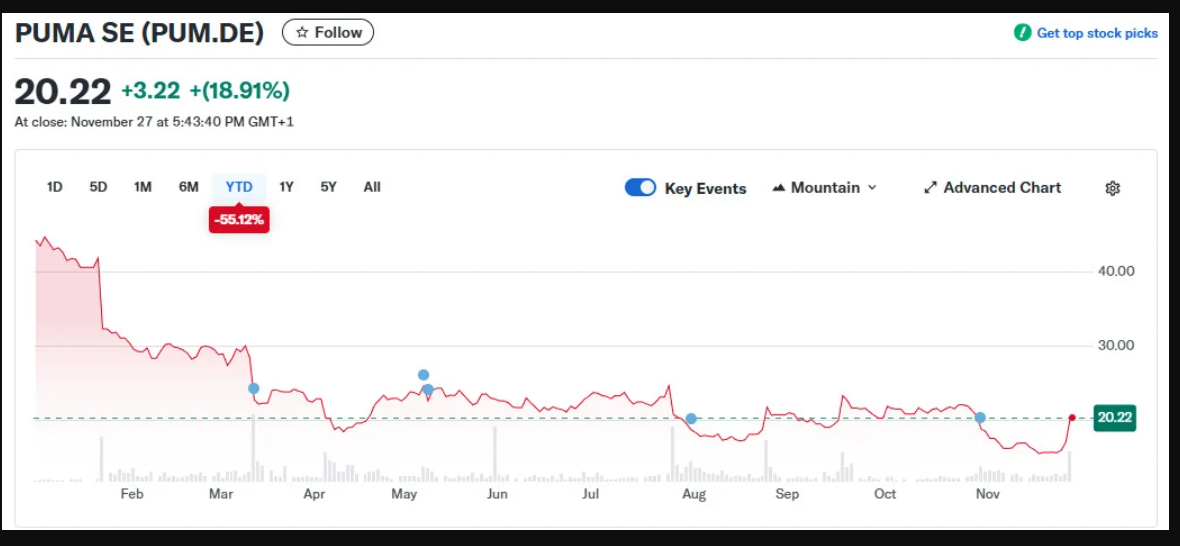The height and width of the screenshot is (546, 1180).
Task: Switch to the 6M range
Action: pos(188,187)
